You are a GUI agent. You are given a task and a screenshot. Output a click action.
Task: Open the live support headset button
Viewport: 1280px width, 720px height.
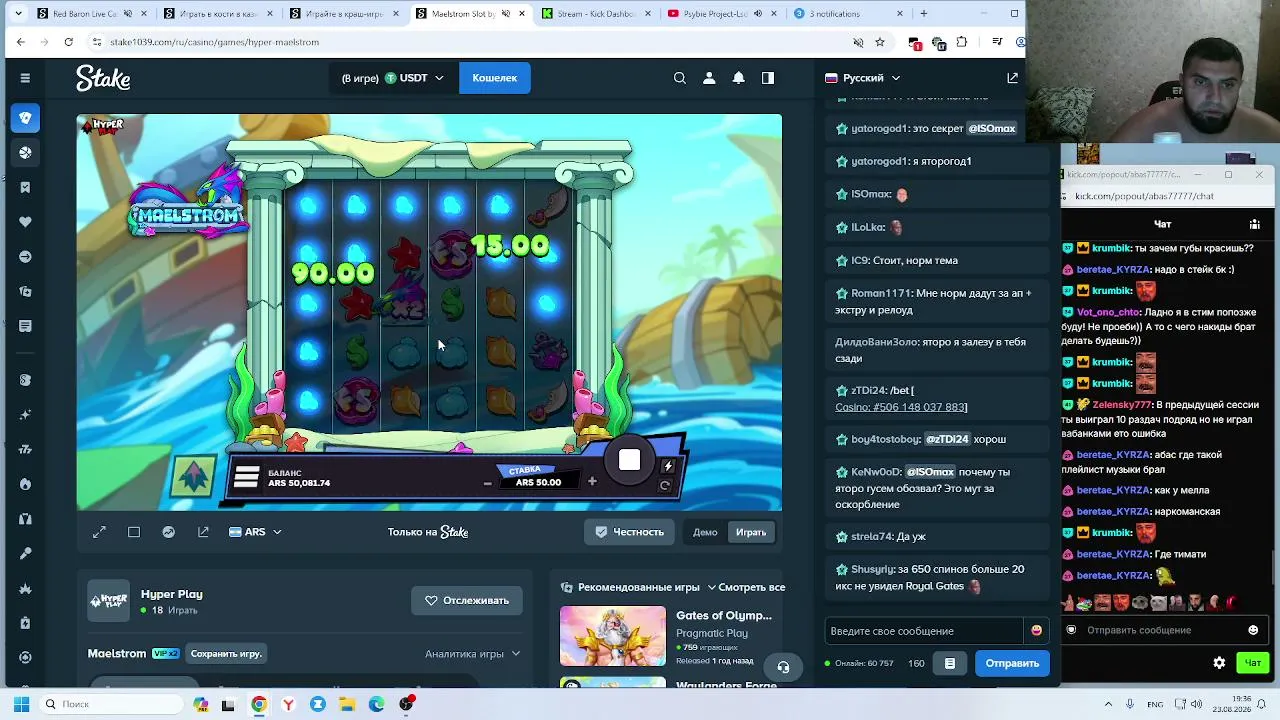point(783,667)
